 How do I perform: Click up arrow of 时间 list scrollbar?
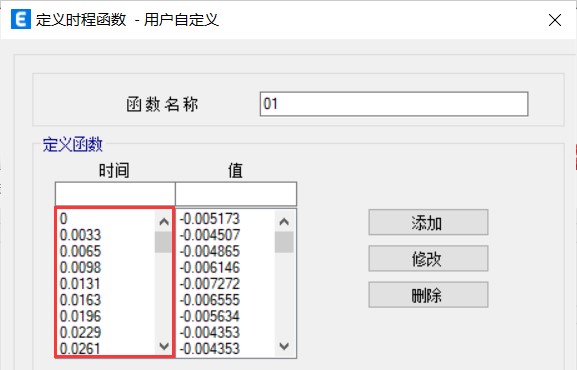point(164,221)
